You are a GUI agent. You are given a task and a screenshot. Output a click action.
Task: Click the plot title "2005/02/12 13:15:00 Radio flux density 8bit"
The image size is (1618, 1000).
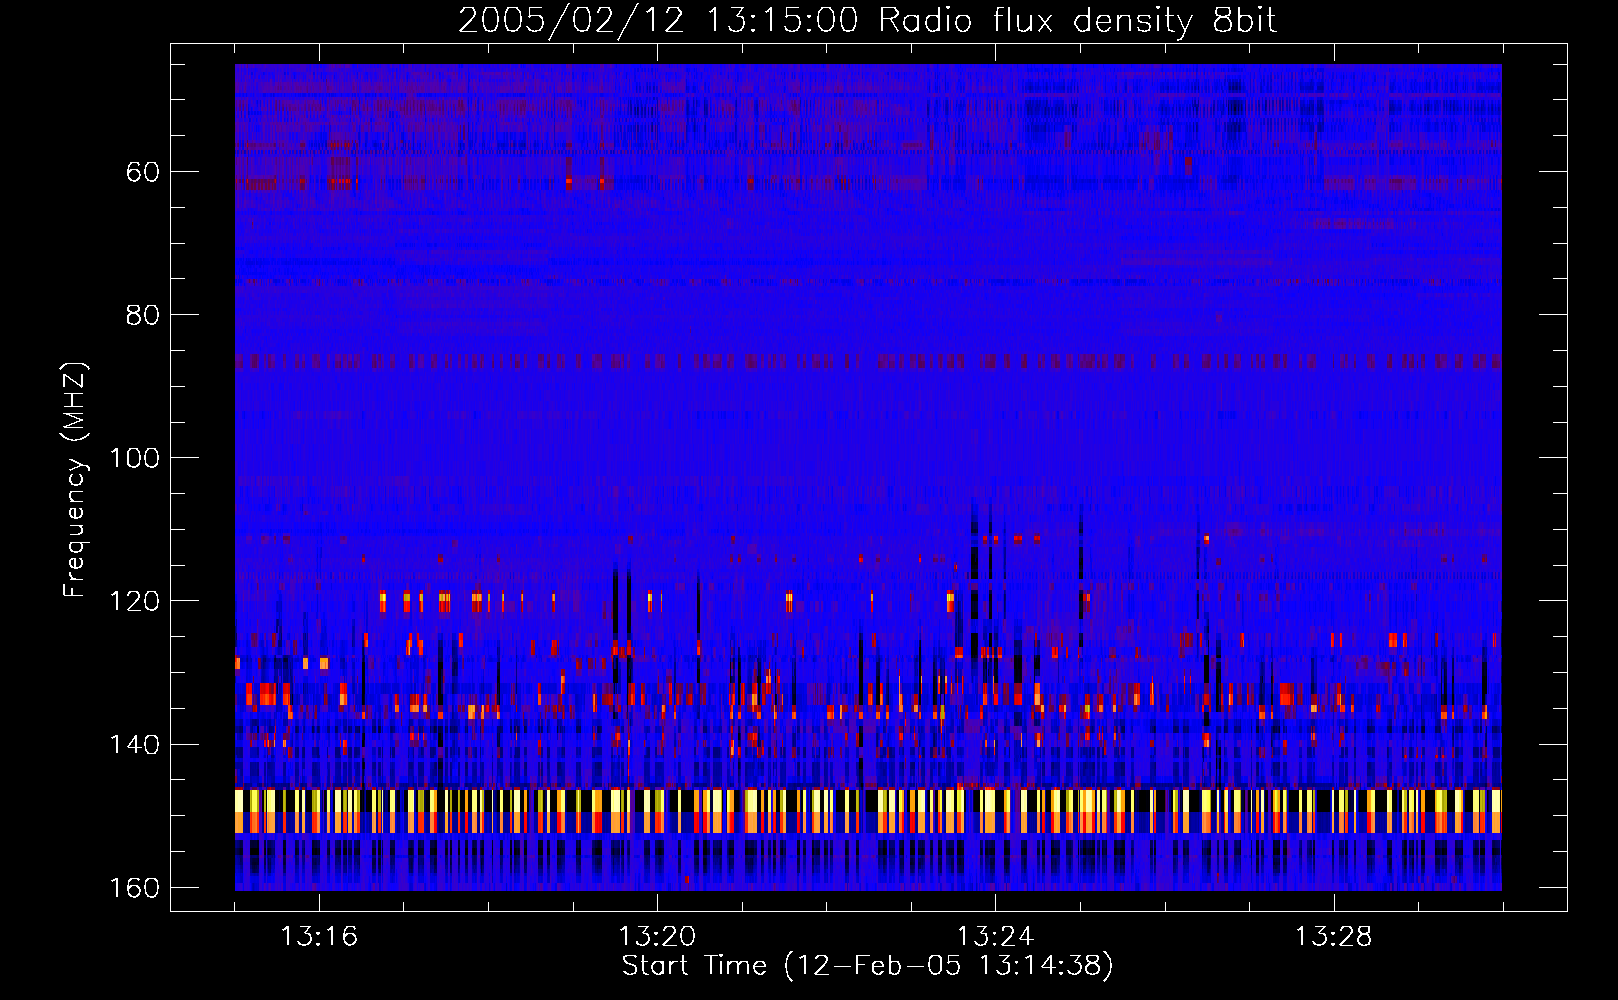coord(868,20)
